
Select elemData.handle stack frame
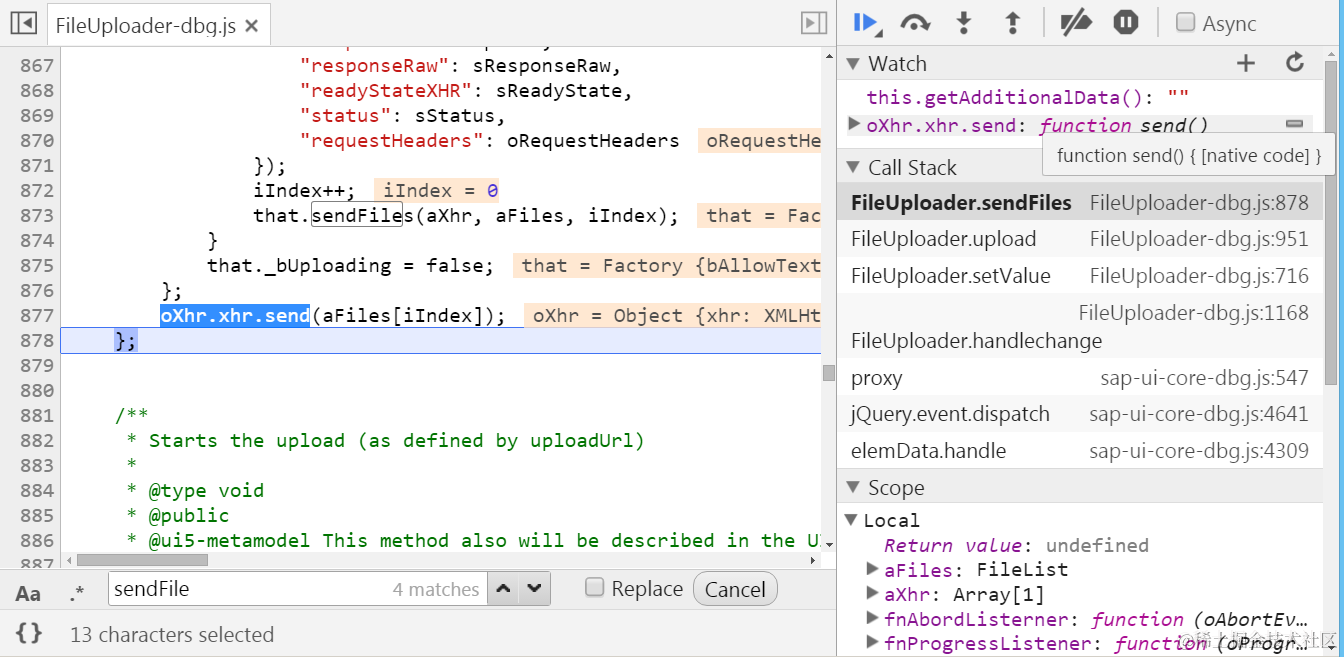coord(1079,451)
